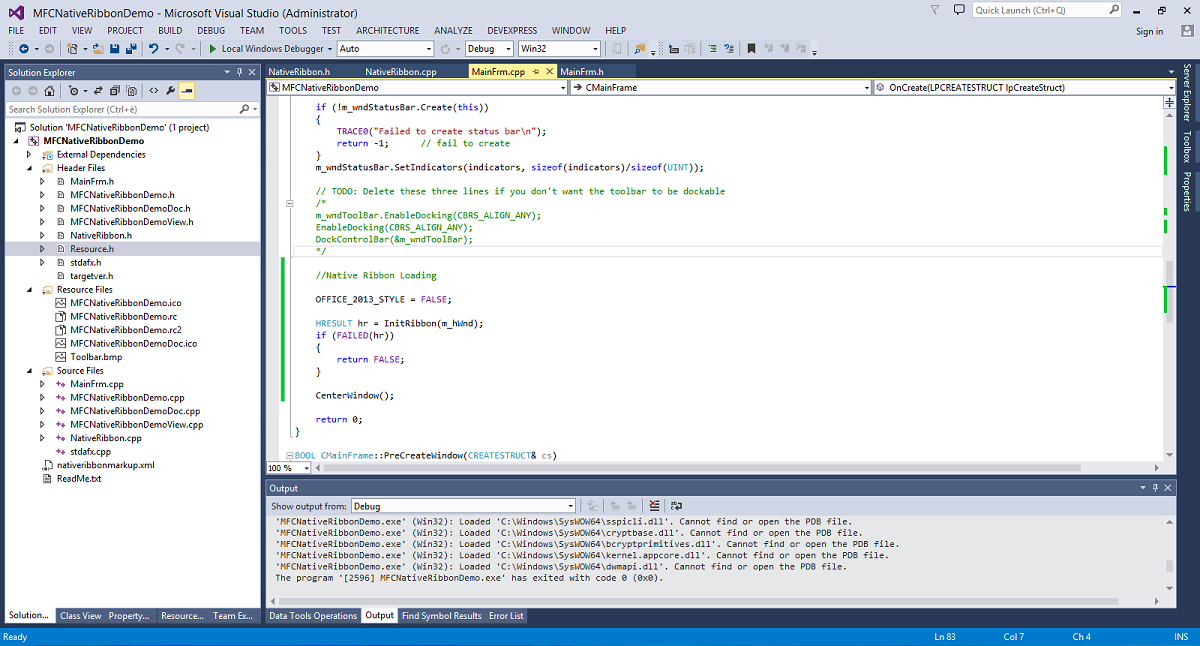Screen dimensions: 1200x646
Task: Switch to the Error List tab
Action: (506, 616)
